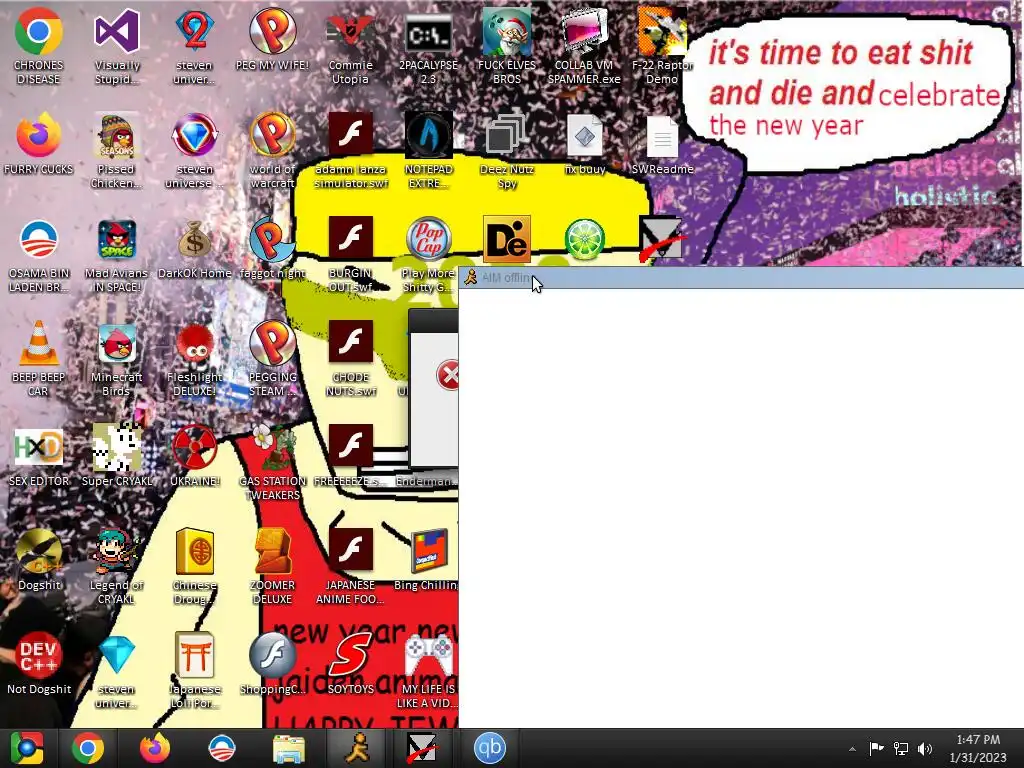The width and height of the screenshot is (1024, 768).
Task: Select the Pissed Chicken Angry Birds Seasons icon
Action: tap(117, 136)
